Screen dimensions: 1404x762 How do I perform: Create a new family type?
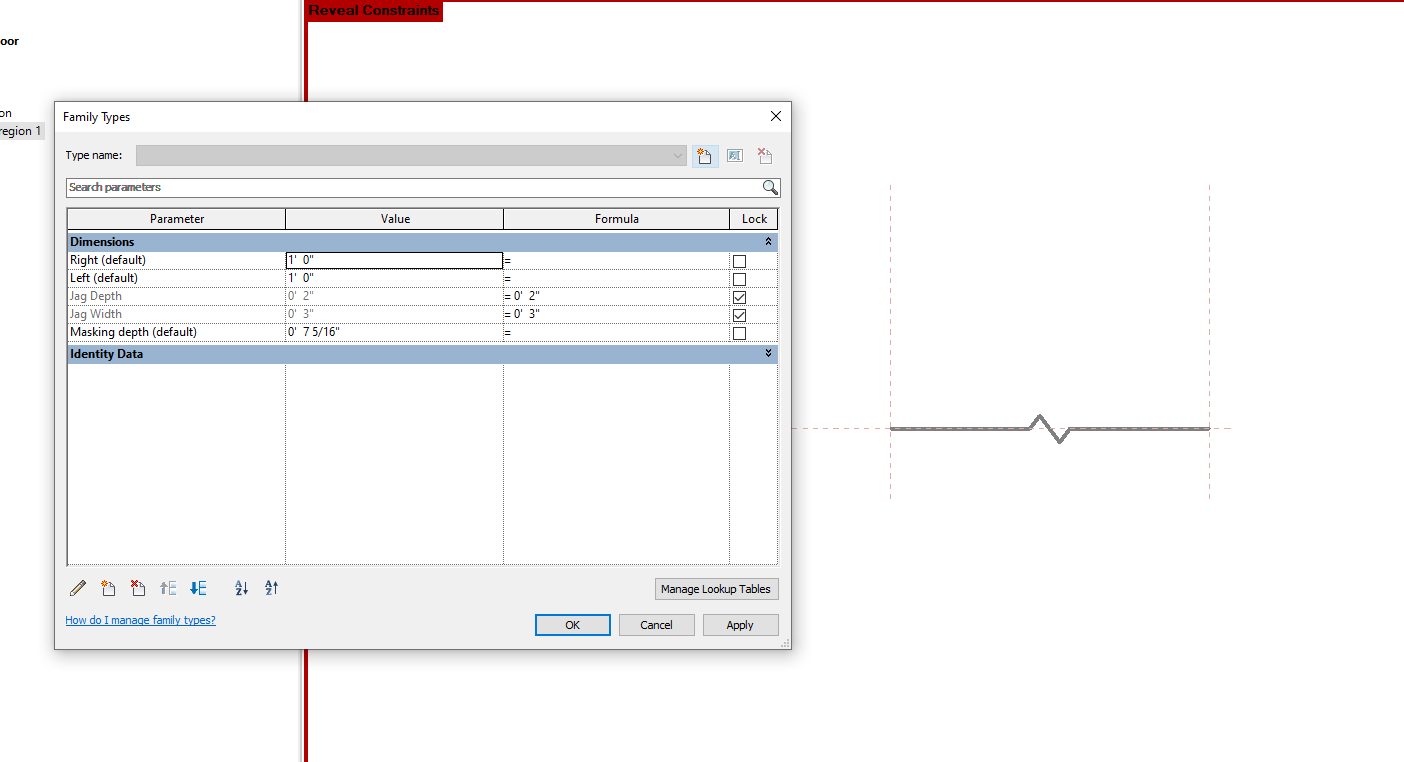click(705, 155)
